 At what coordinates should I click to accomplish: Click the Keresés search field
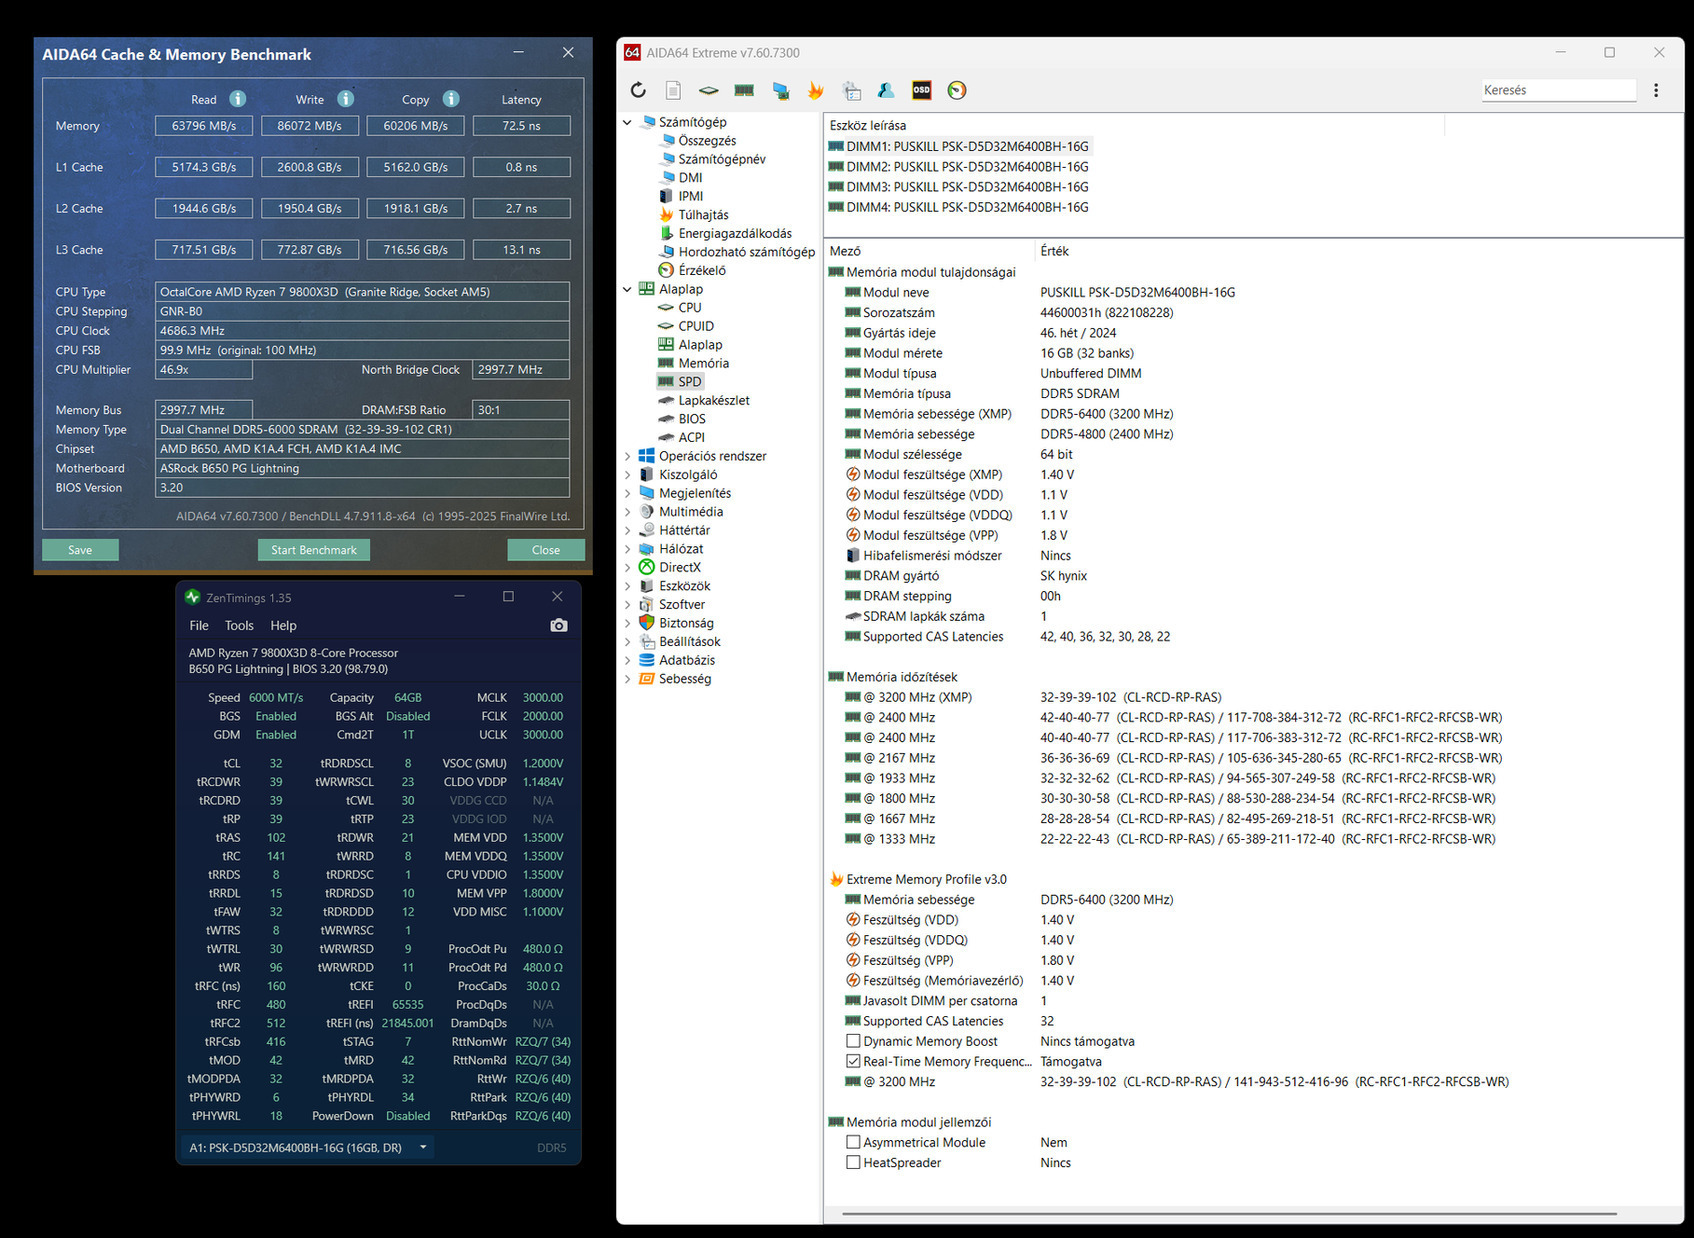point(1557,90)
